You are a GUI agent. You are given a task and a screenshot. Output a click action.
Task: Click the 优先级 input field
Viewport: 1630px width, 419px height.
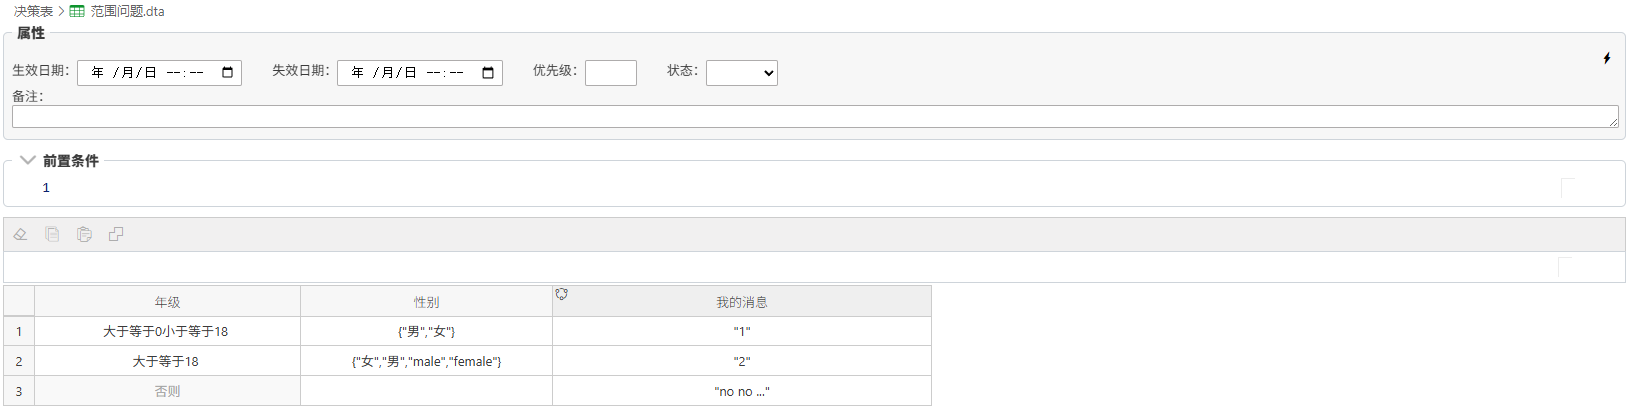point(610,73)
